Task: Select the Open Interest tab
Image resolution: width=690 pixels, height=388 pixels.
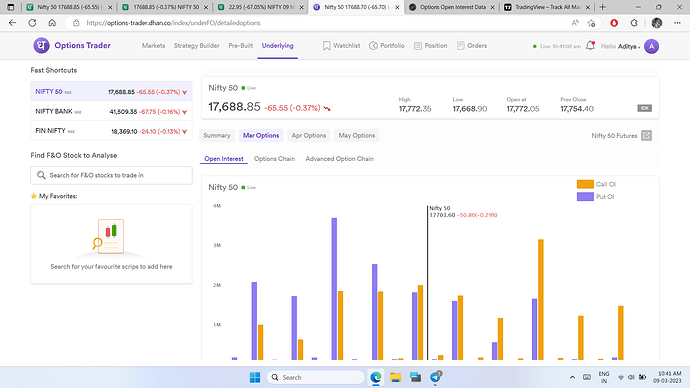Action: point(224,159)
